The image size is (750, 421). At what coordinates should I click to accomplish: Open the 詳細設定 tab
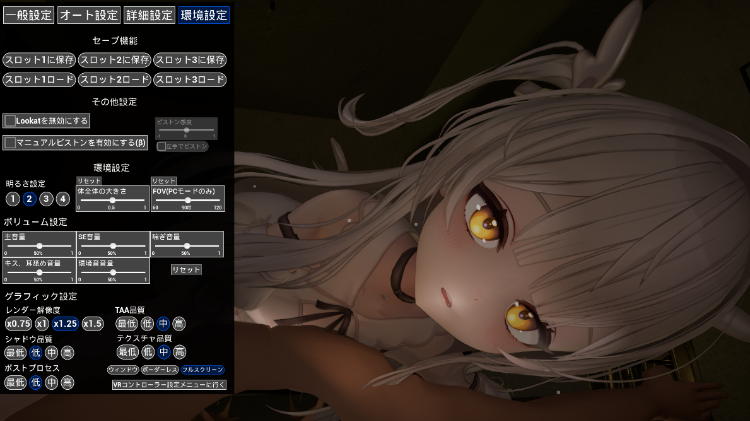tap(149, 15)
